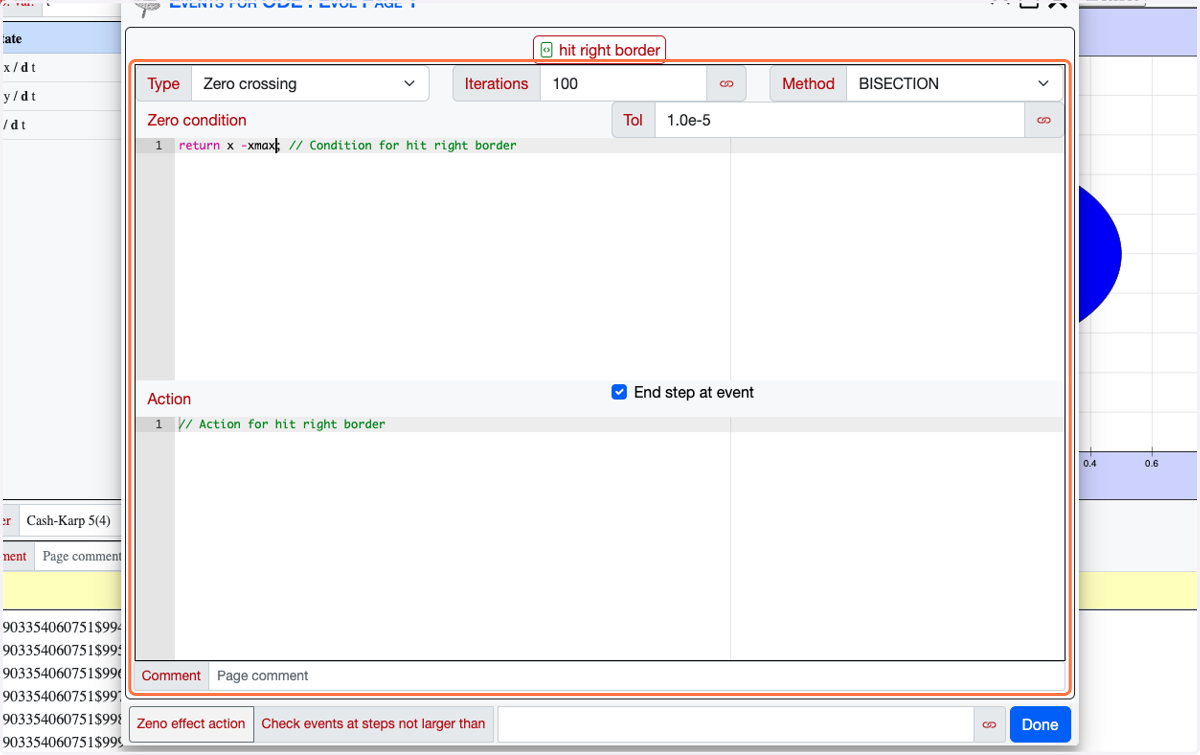Toggle the End step at event checkbox

pyautogui.click(x=619, y=392)
